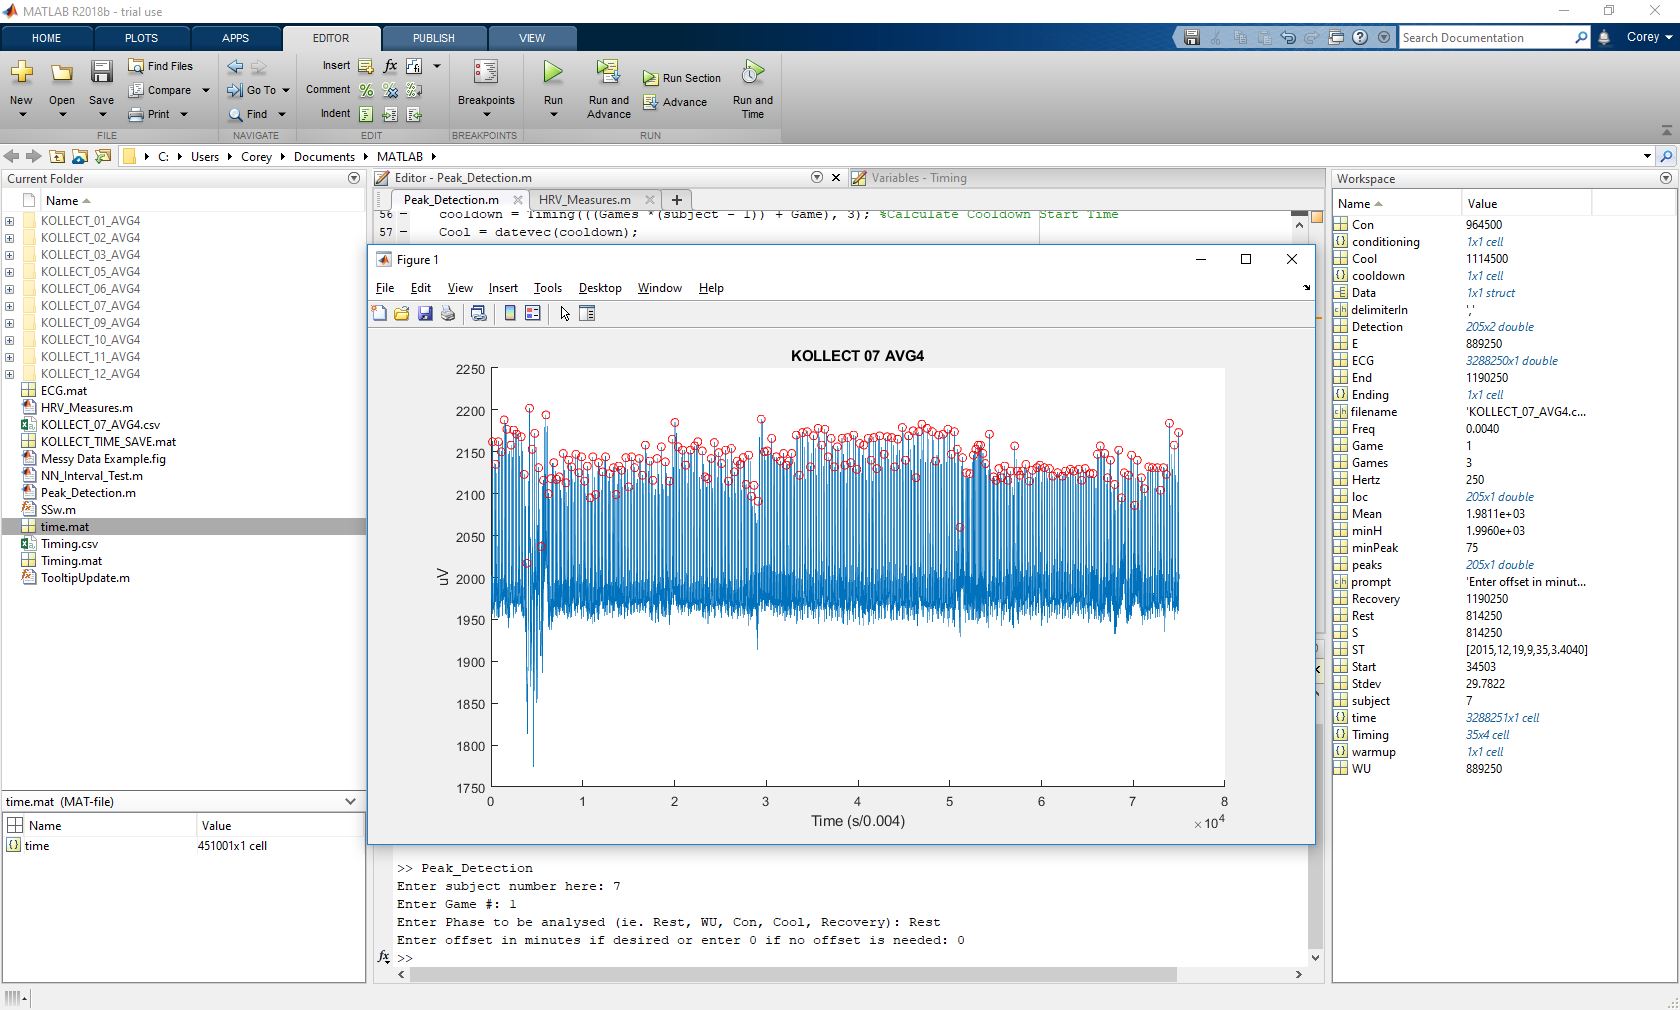Toggle Insert Legend in Figure toolbar

[533, 314]
